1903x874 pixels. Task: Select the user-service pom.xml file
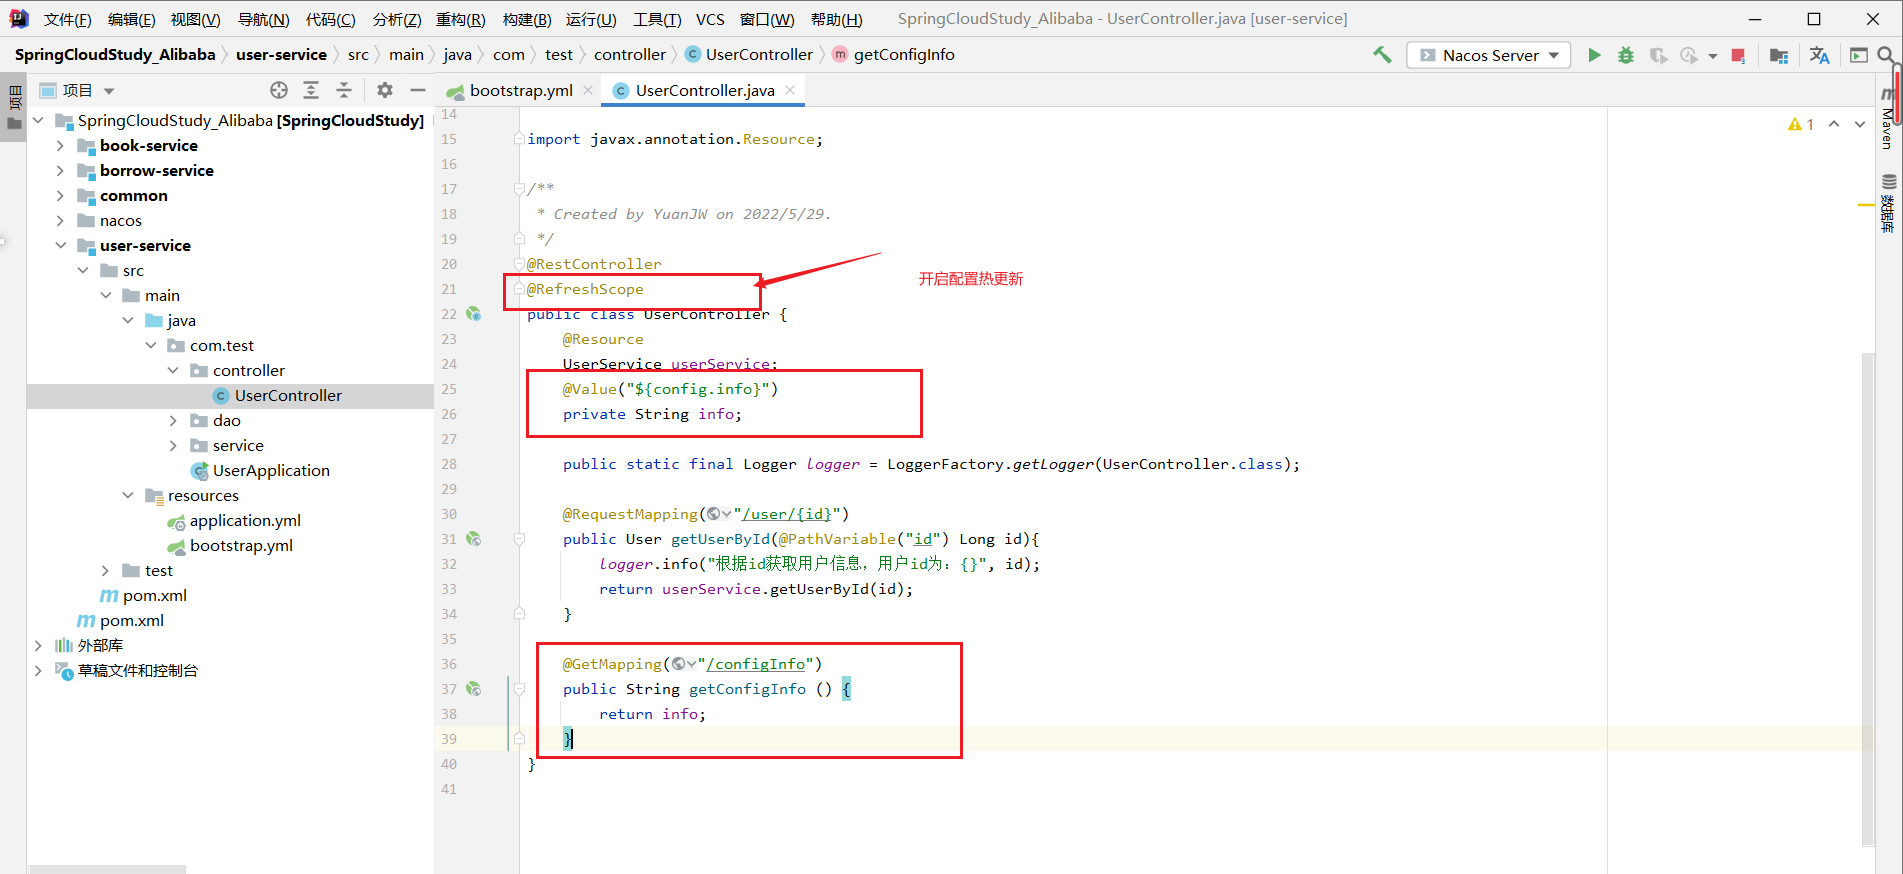point(155,596)
